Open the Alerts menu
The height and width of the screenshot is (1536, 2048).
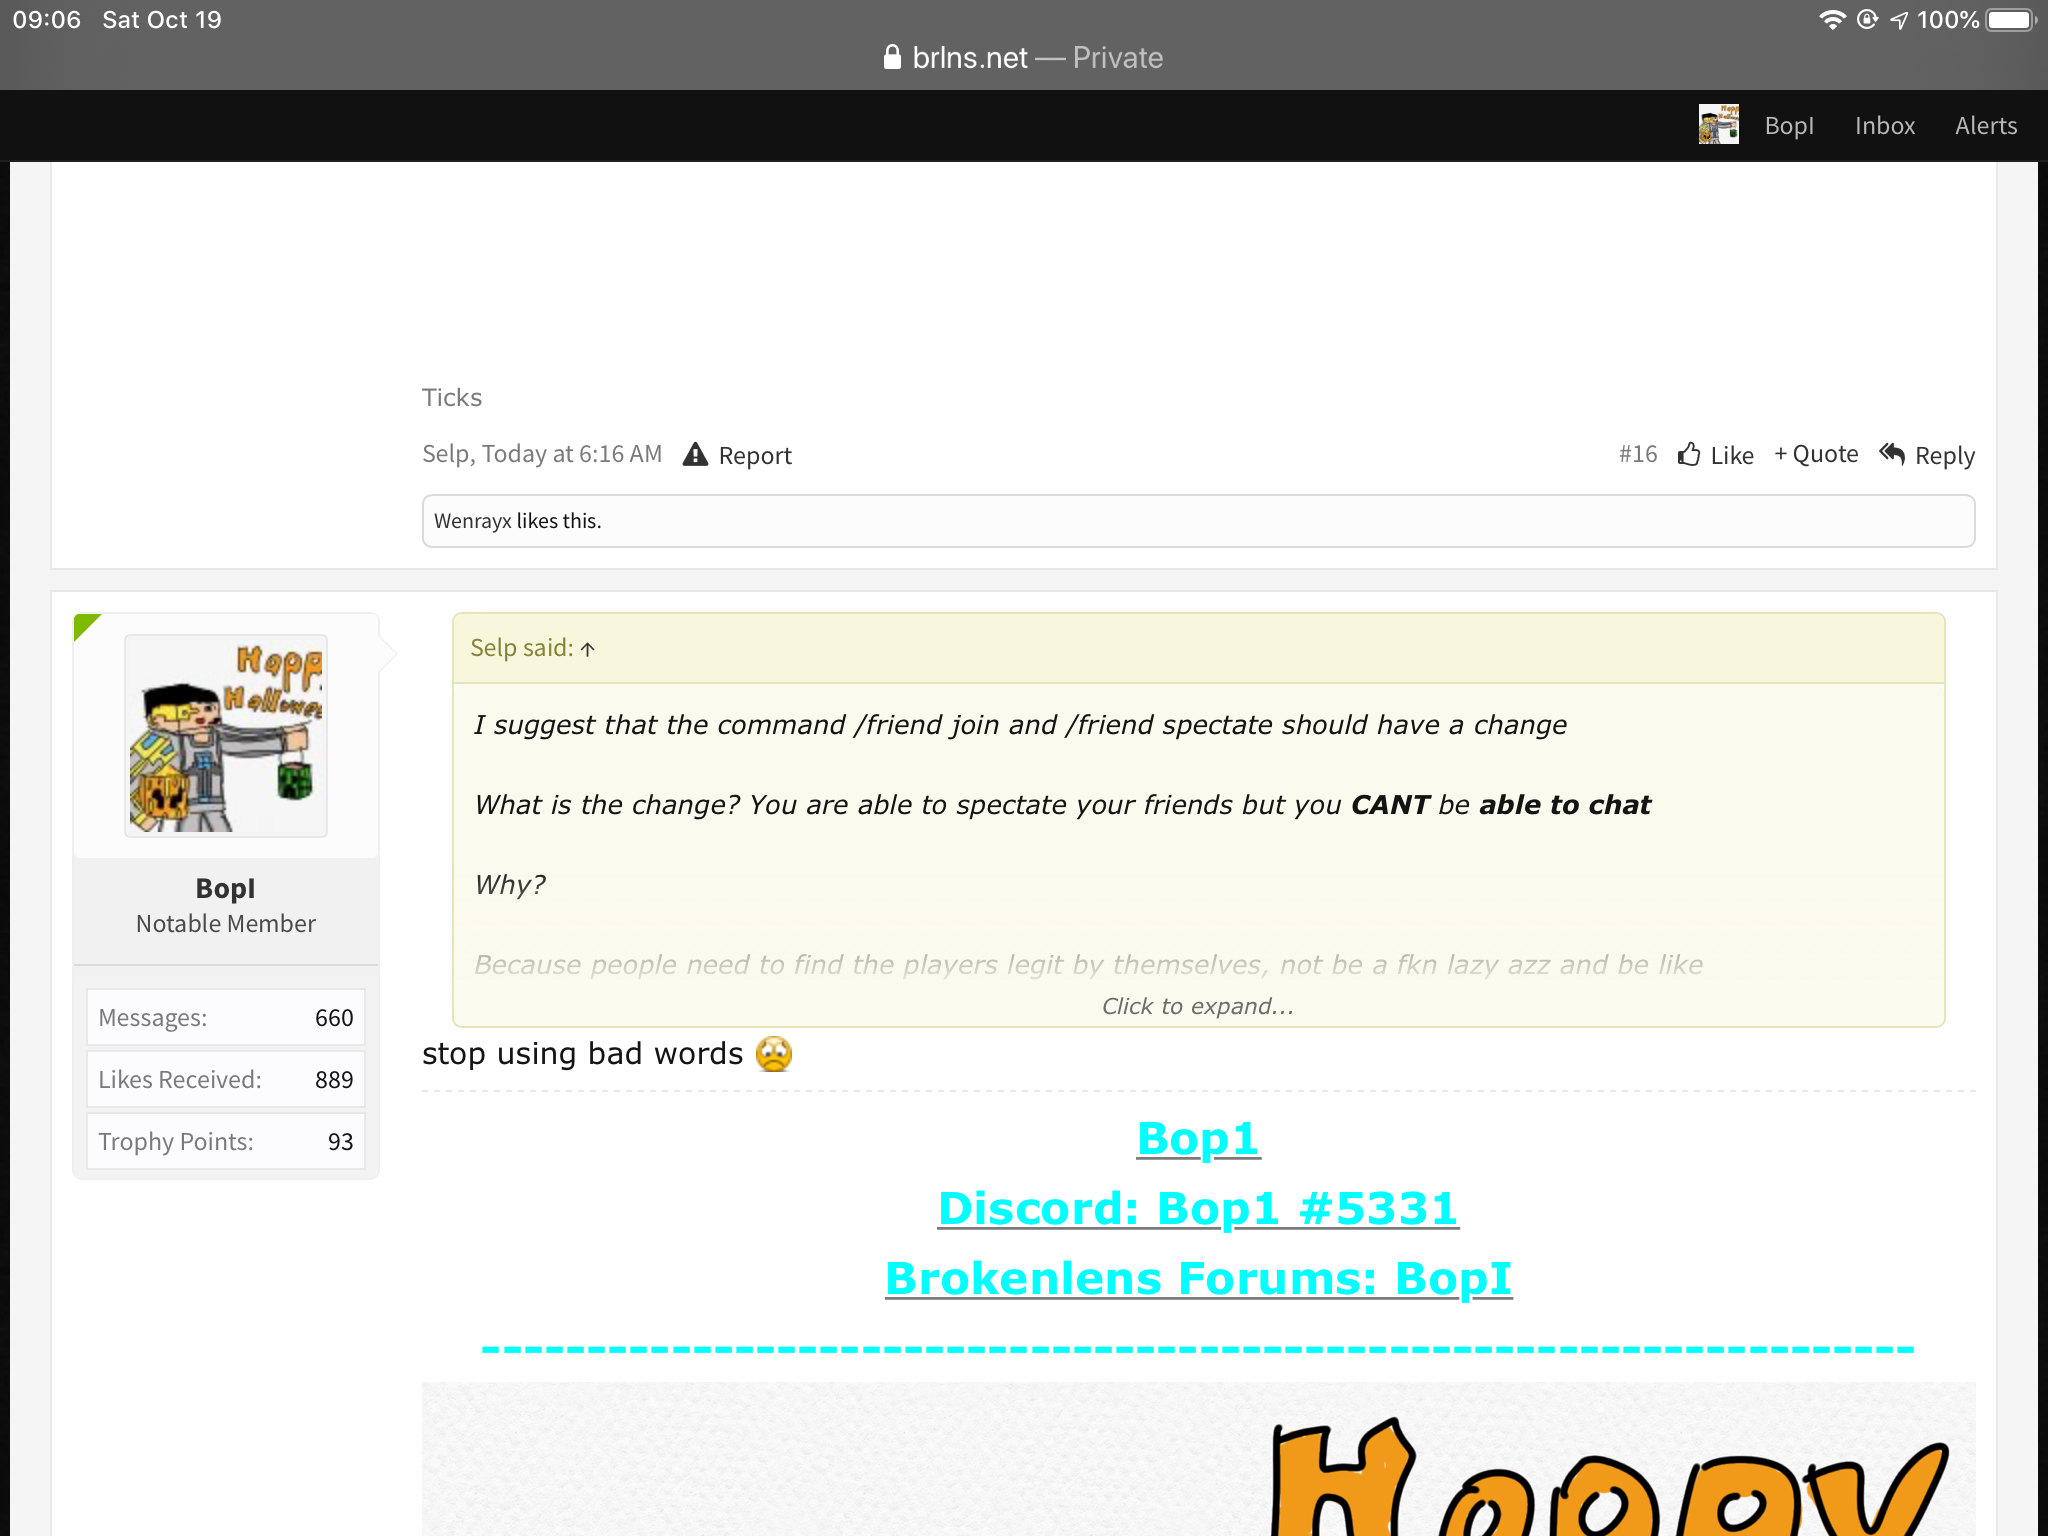[1986, 126]
